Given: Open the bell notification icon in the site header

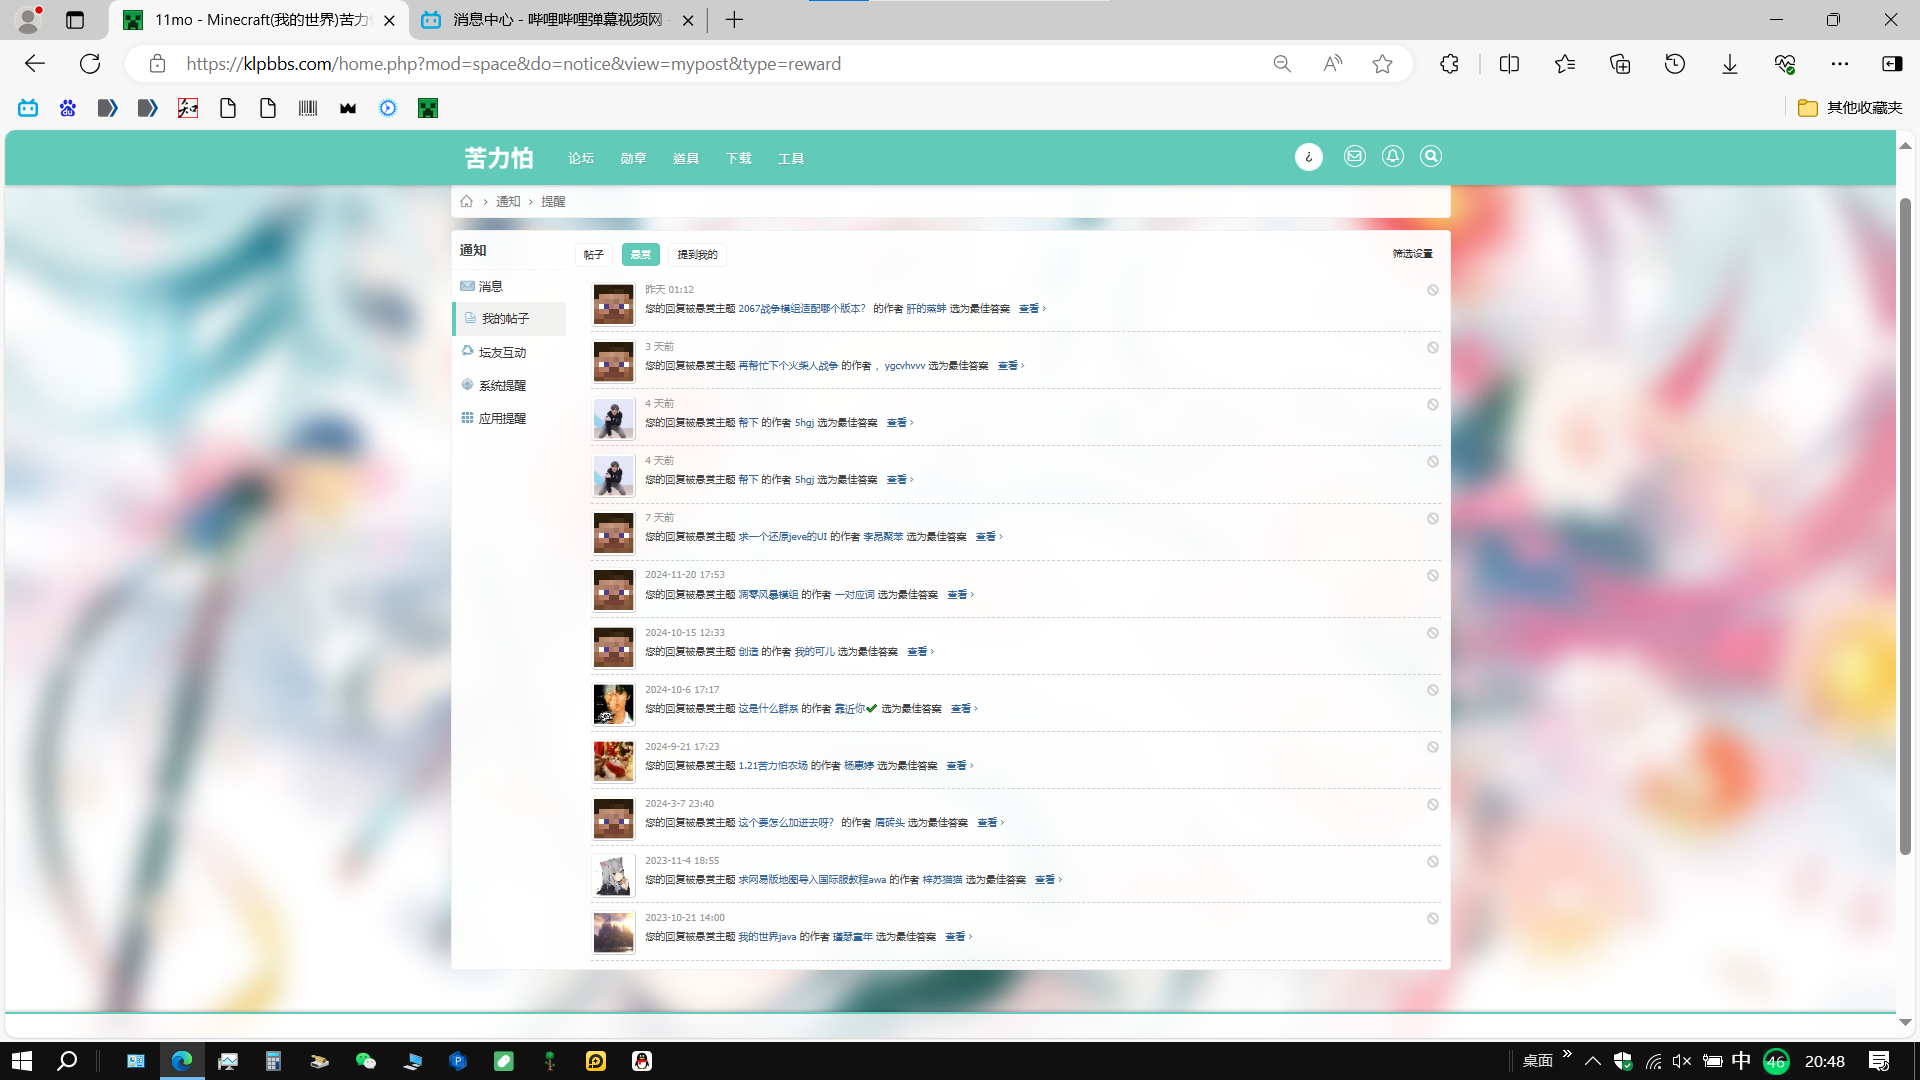Looking at the screenshot, I should click(1392, 156).
